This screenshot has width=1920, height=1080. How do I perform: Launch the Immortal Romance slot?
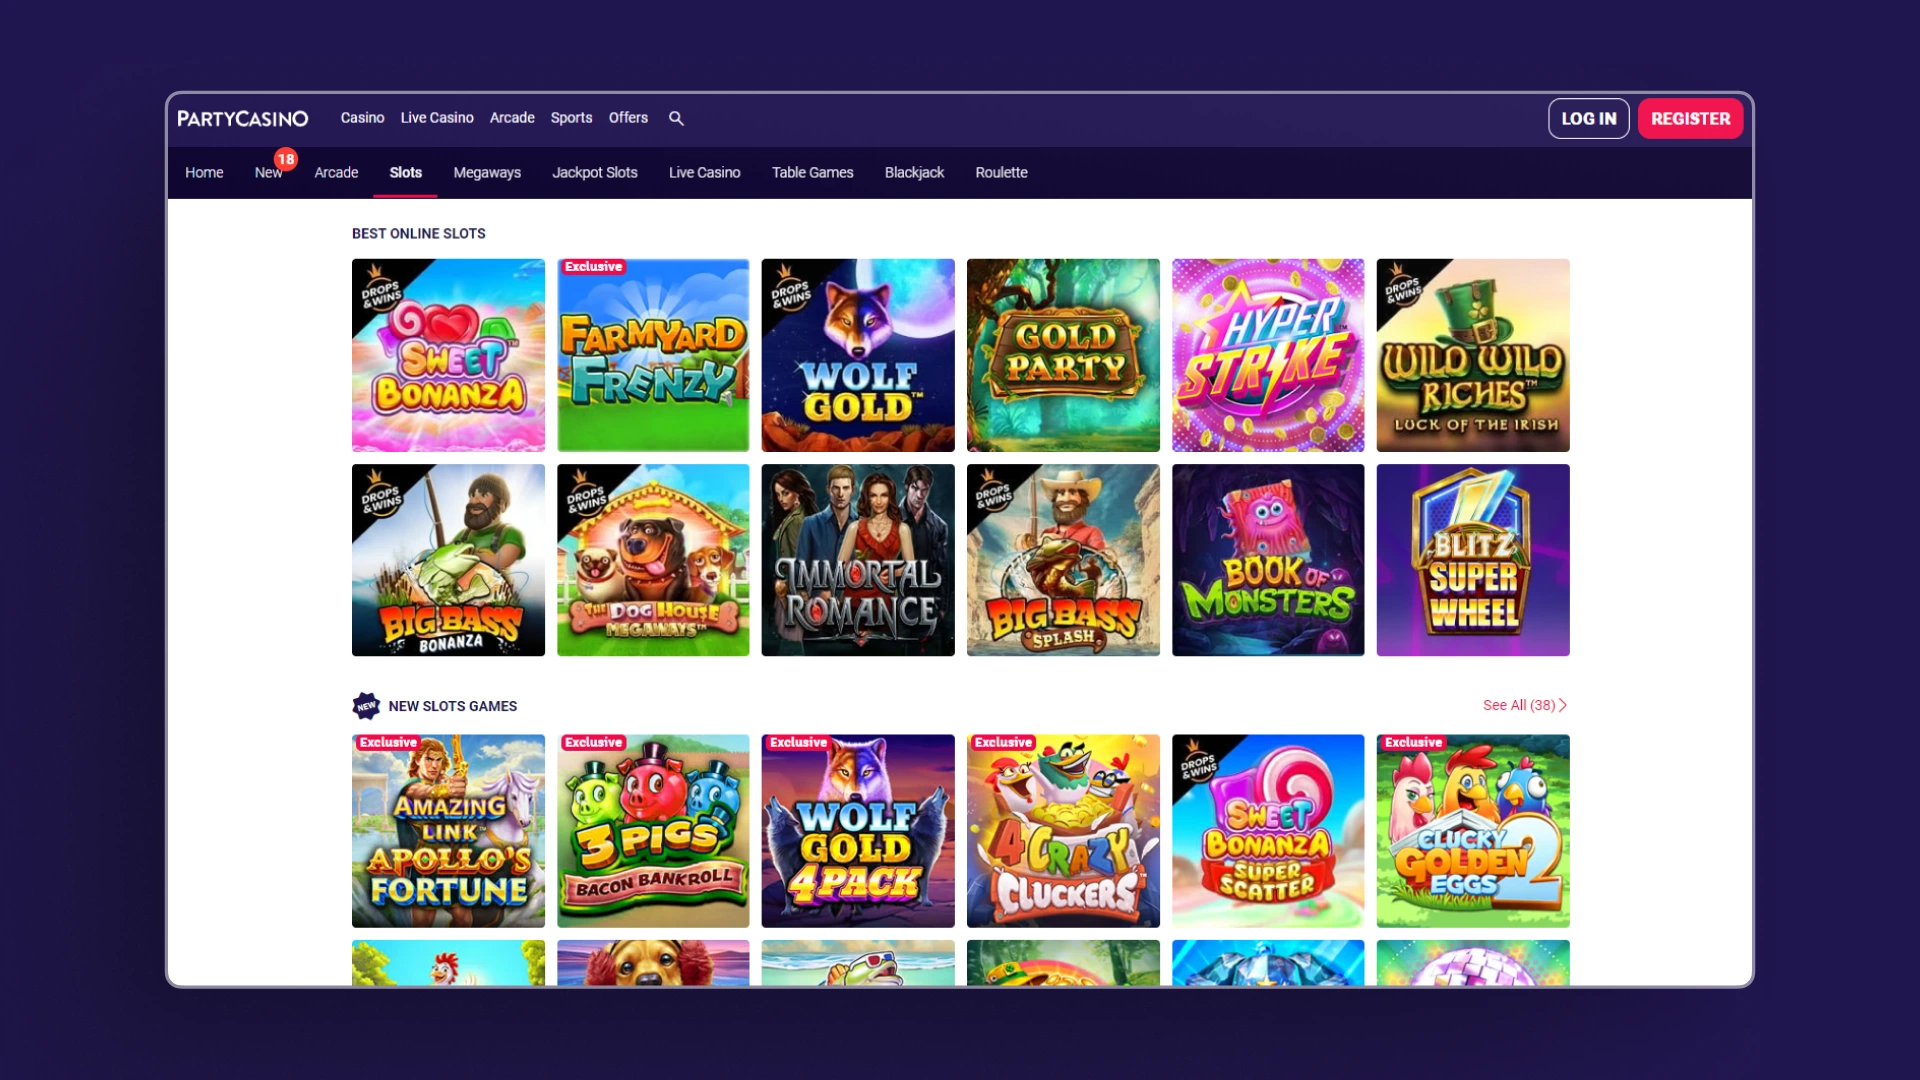point(858,560)
